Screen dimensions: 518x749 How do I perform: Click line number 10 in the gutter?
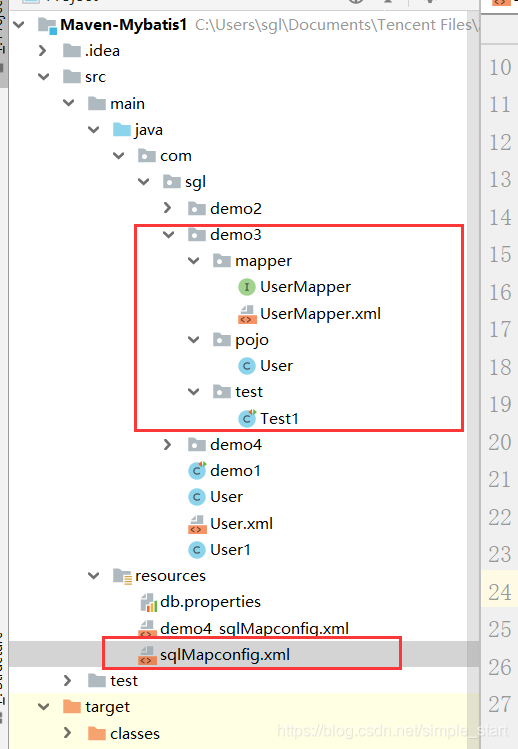click(500, 67)
